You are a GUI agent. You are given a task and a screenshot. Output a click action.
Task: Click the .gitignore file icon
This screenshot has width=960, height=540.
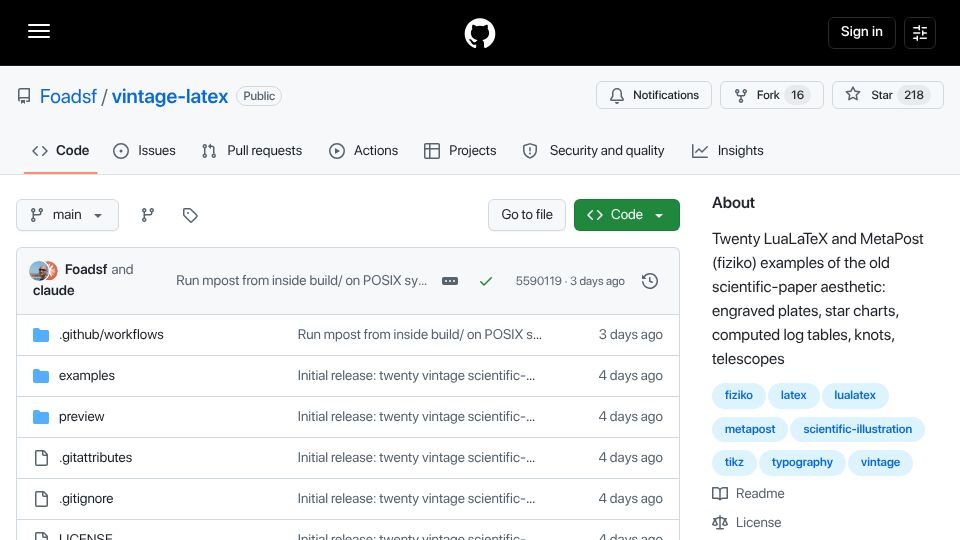[41, 499]
